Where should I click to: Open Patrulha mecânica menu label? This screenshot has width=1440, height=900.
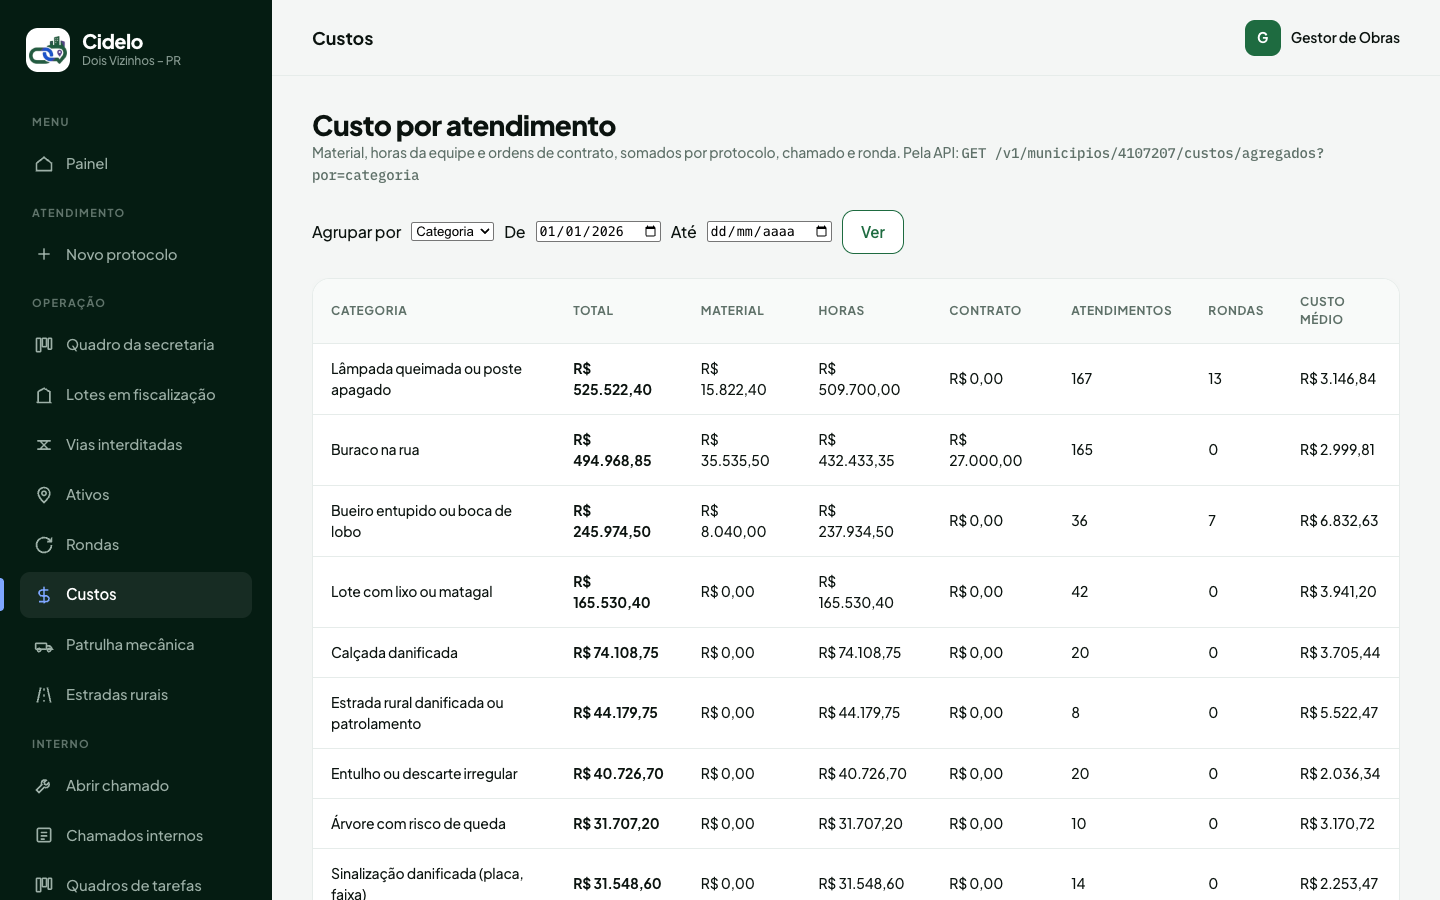click(x=130, y=645)
